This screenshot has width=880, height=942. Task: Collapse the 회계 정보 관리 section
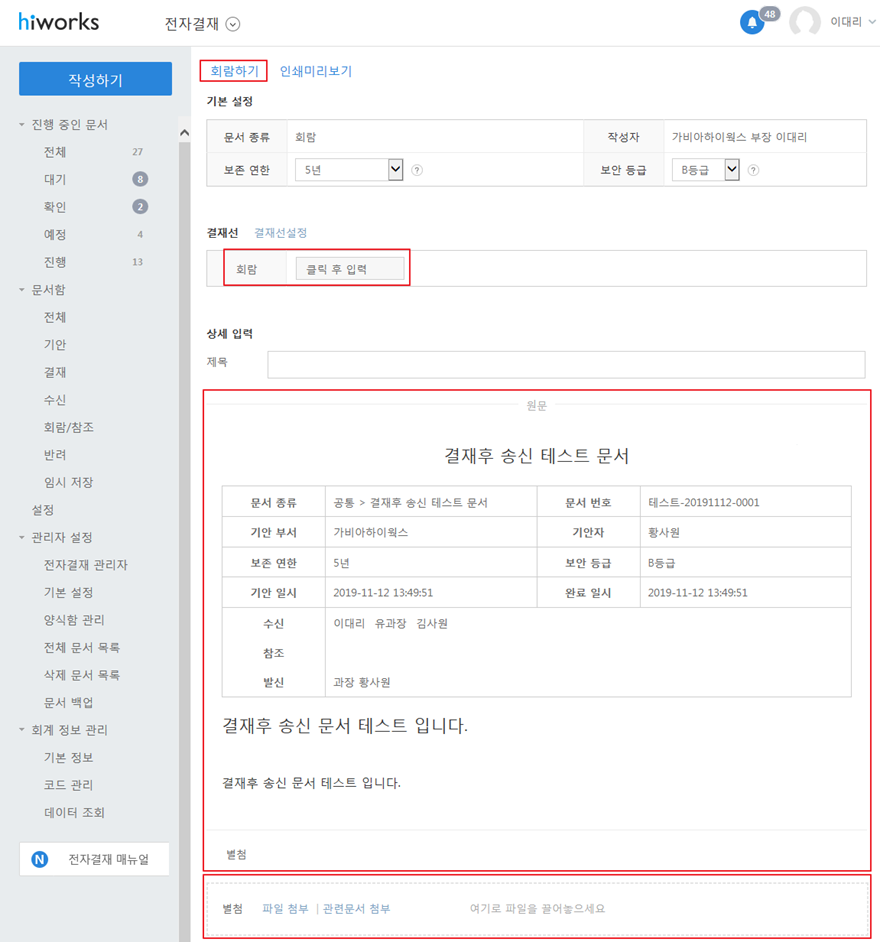pyautogui.click(x=22, y=730)
